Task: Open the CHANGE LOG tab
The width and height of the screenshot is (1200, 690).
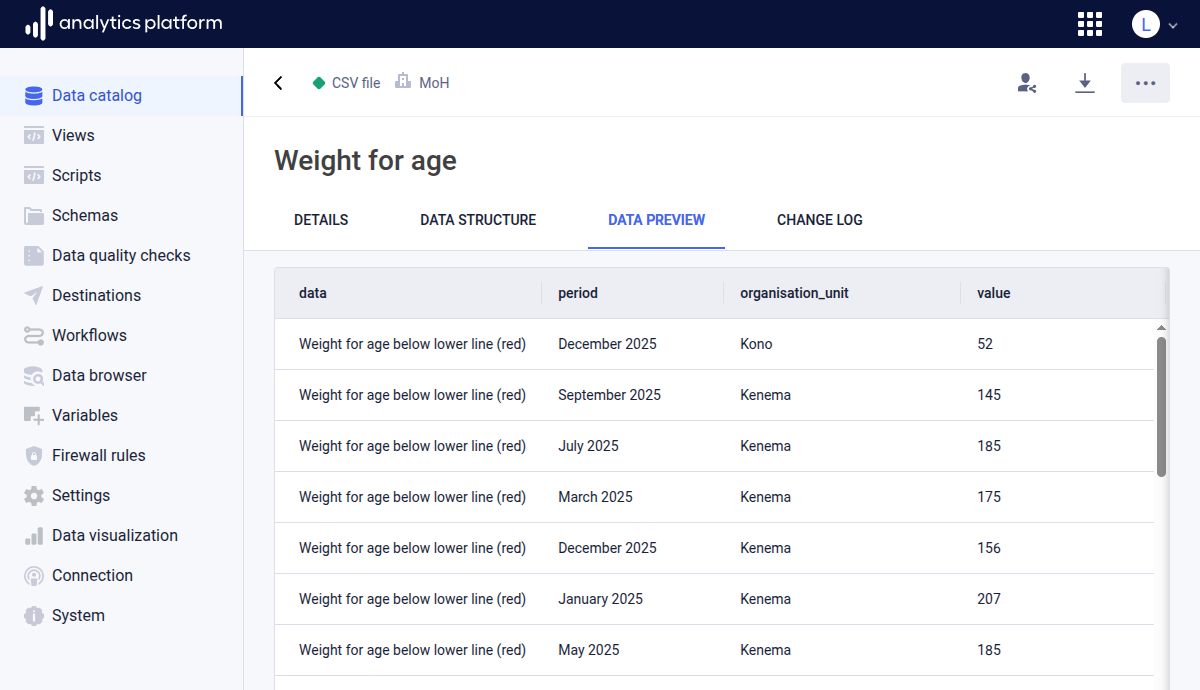Action: (x=819, y=220)
